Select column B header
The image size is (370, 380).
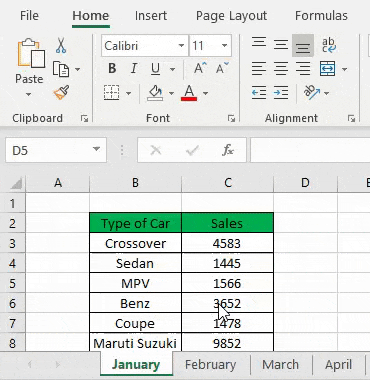135,183
